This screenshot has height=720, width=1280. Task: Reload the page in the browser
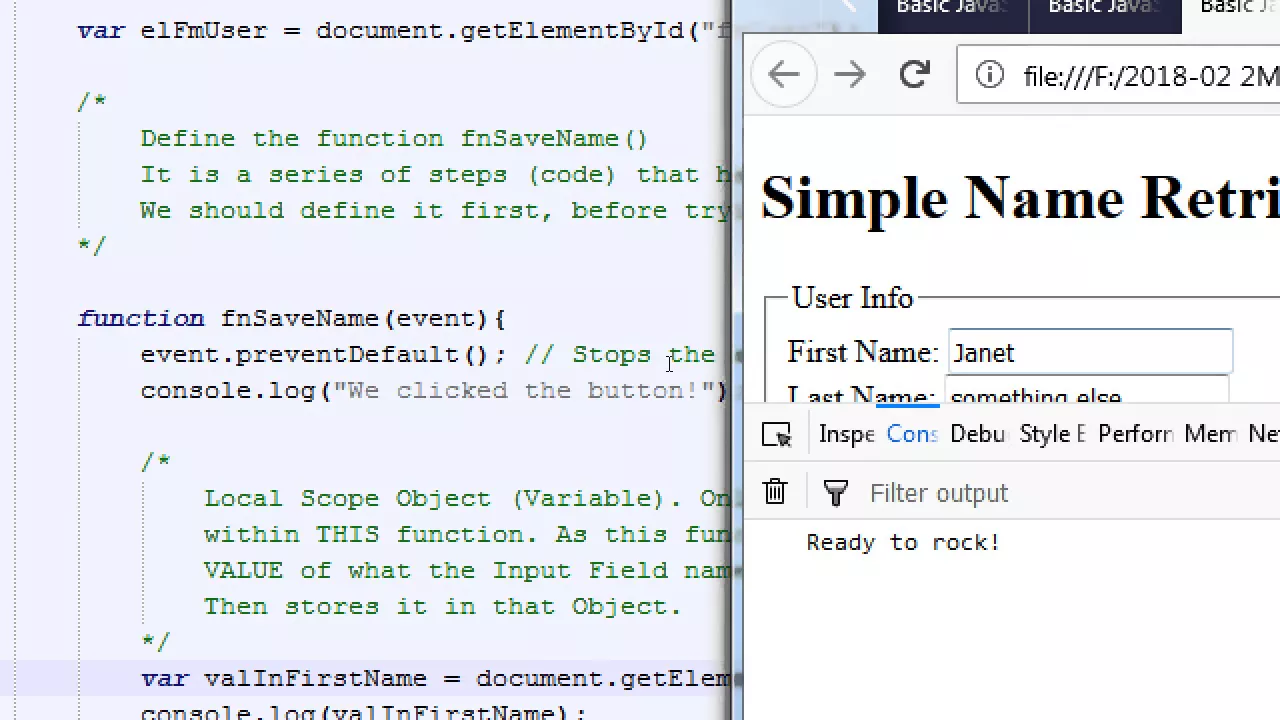point(914,75)
